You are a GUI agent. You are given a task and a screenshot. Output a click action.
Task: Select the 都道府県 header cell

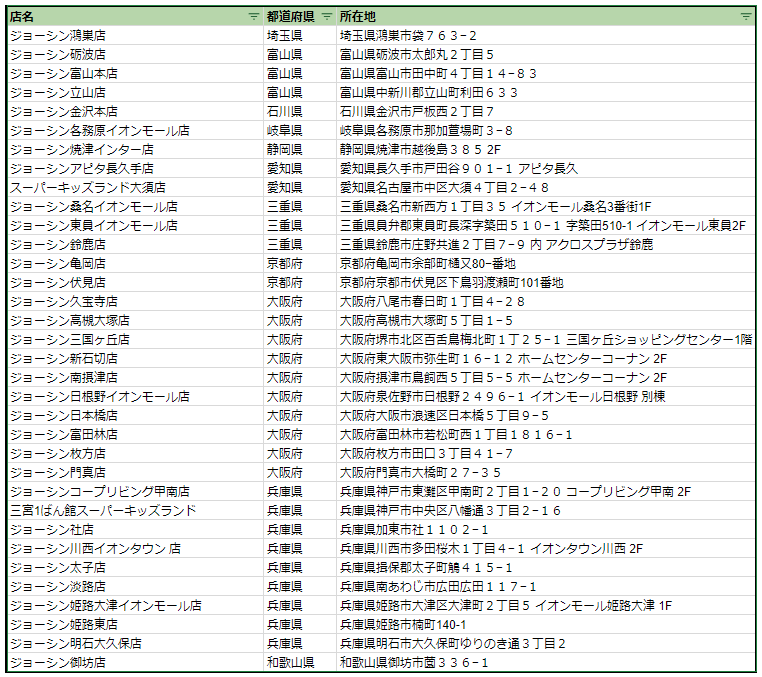click(300, 17)
